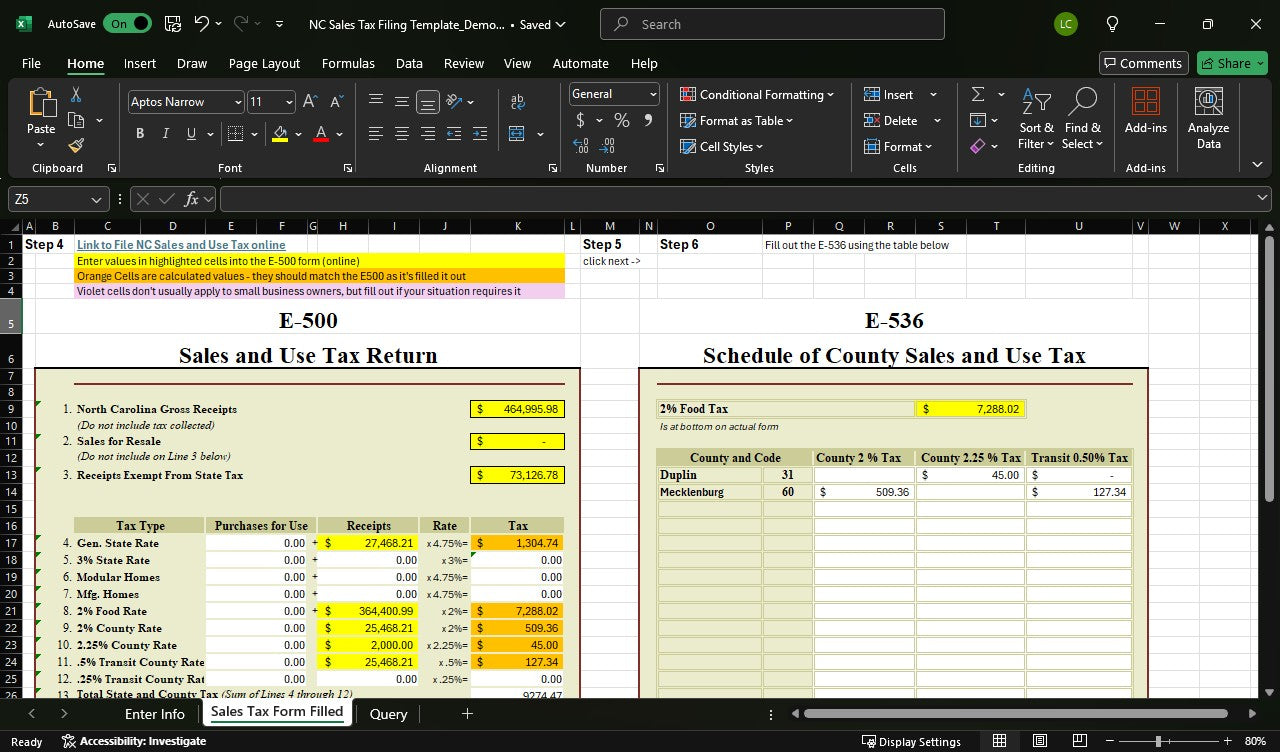Toggle Italic formatting

(x=165, y=134)
